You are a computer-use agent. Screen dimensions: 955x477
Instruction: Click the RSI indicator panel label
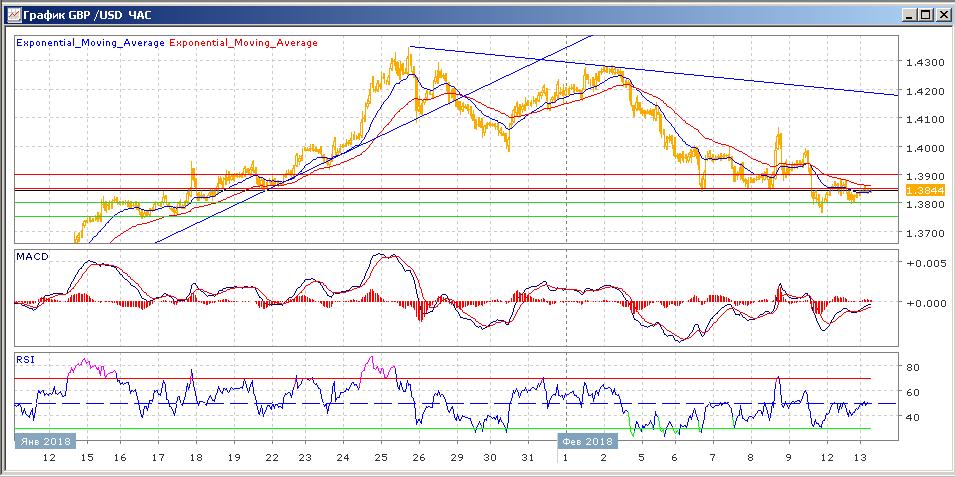tap(25, 359)
